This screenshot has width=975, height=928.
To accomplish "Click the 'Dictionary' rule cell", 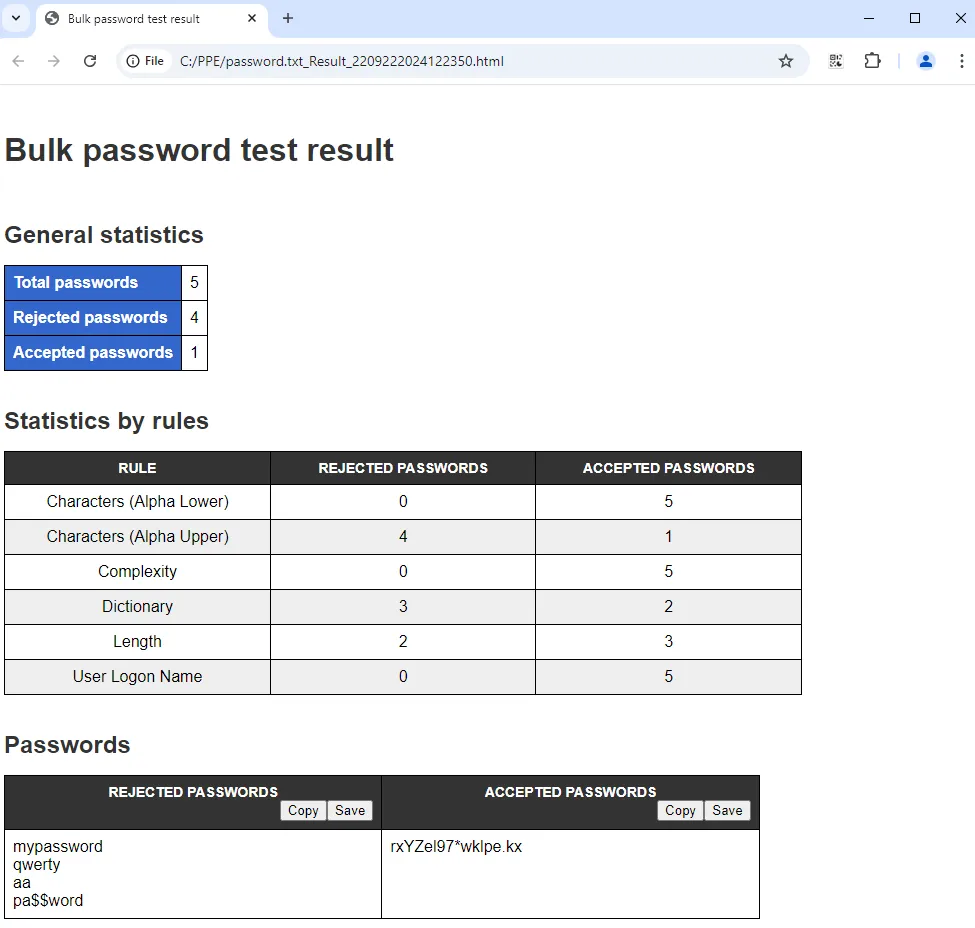I will pos(137,606).
